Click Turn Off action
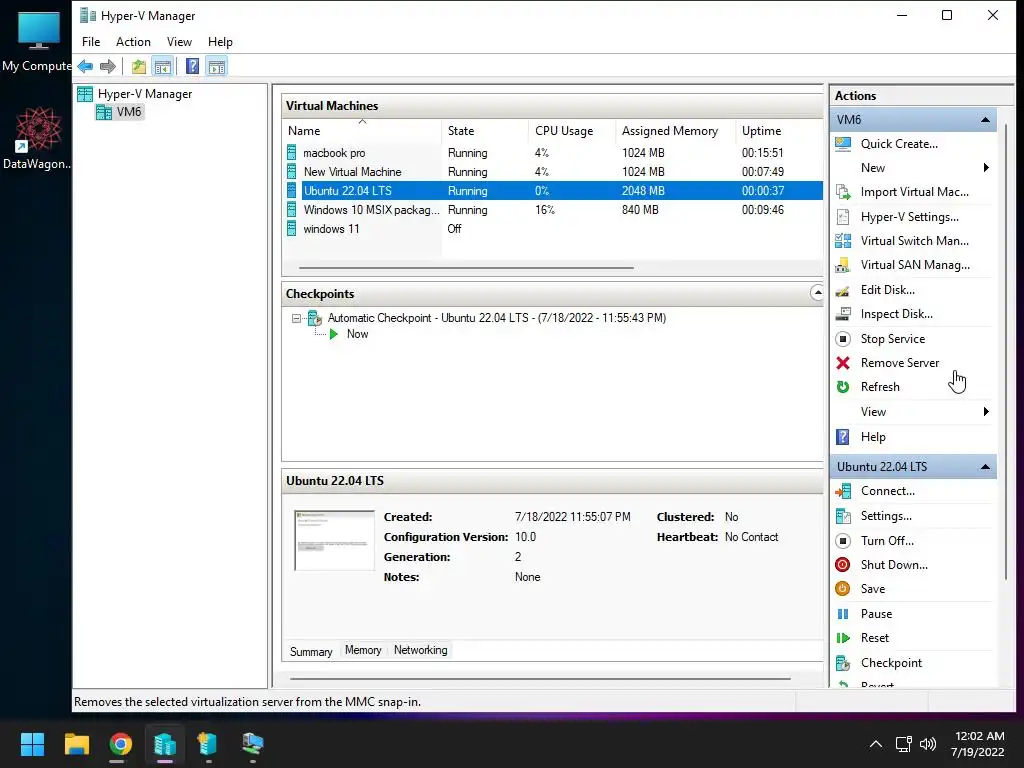The width and height of the screenshot is (1024, 768). tap(887, 541)
